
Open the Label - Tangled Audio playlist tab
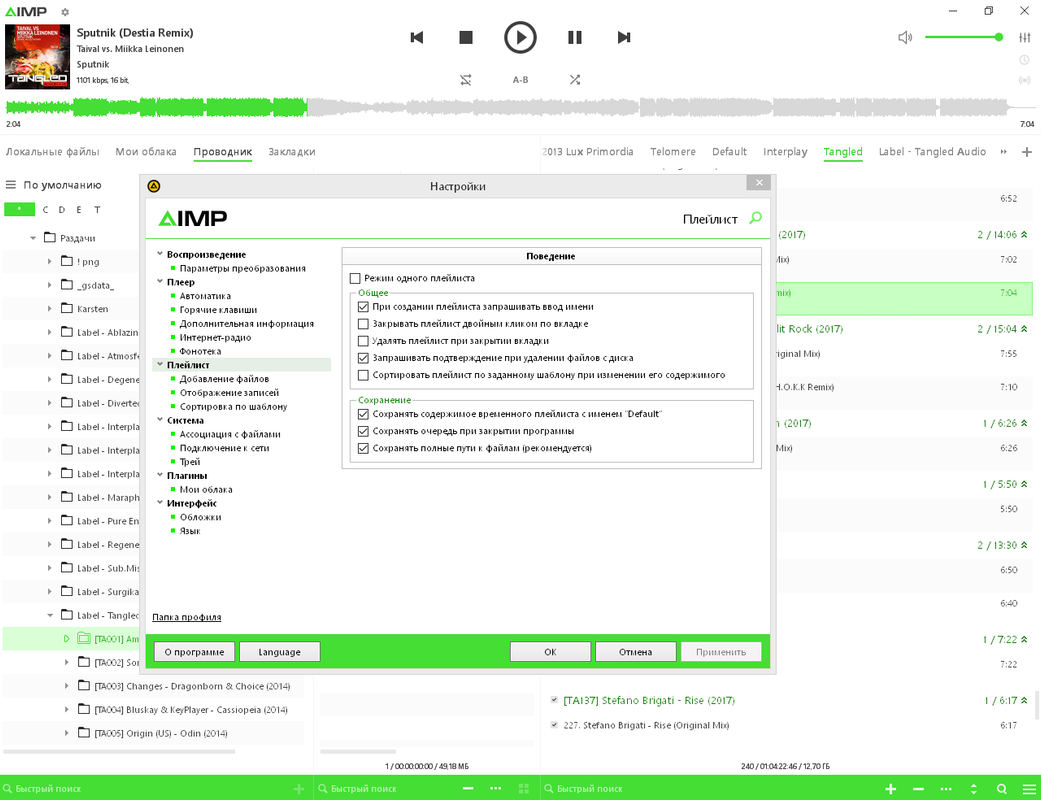[x=932, y=152]
